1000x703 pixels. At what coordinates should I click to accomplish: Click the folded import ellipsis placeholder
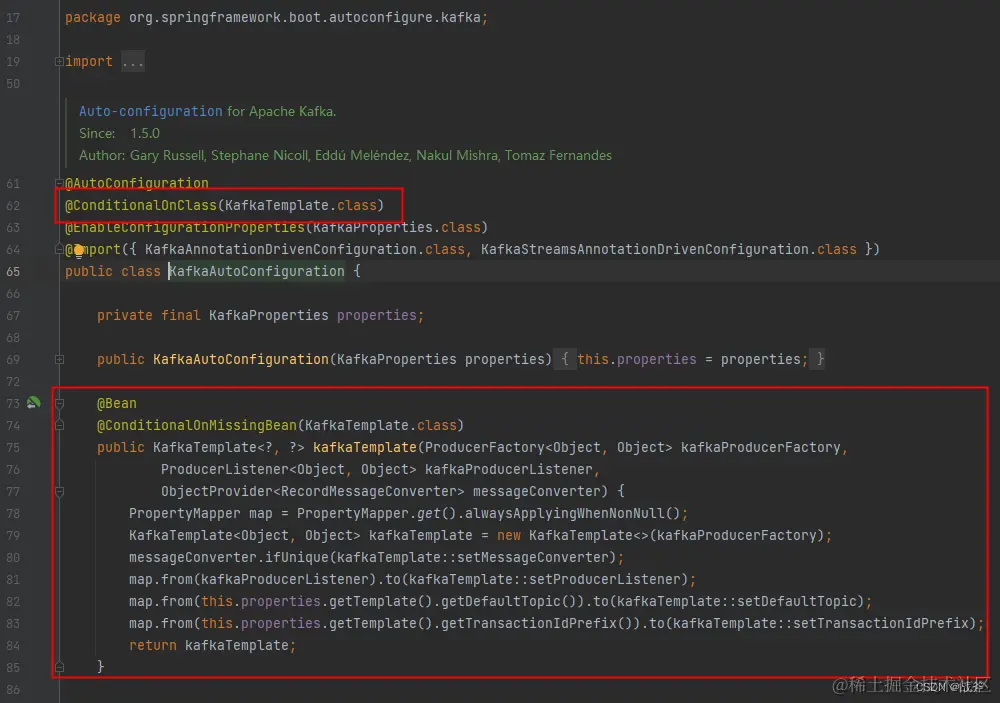click(x=133, y=62)
